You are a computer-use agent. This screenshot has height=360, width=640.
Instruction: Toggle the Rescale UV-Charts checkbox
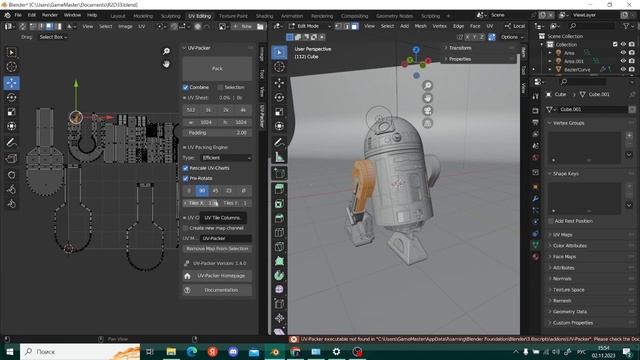click(186, 168)
